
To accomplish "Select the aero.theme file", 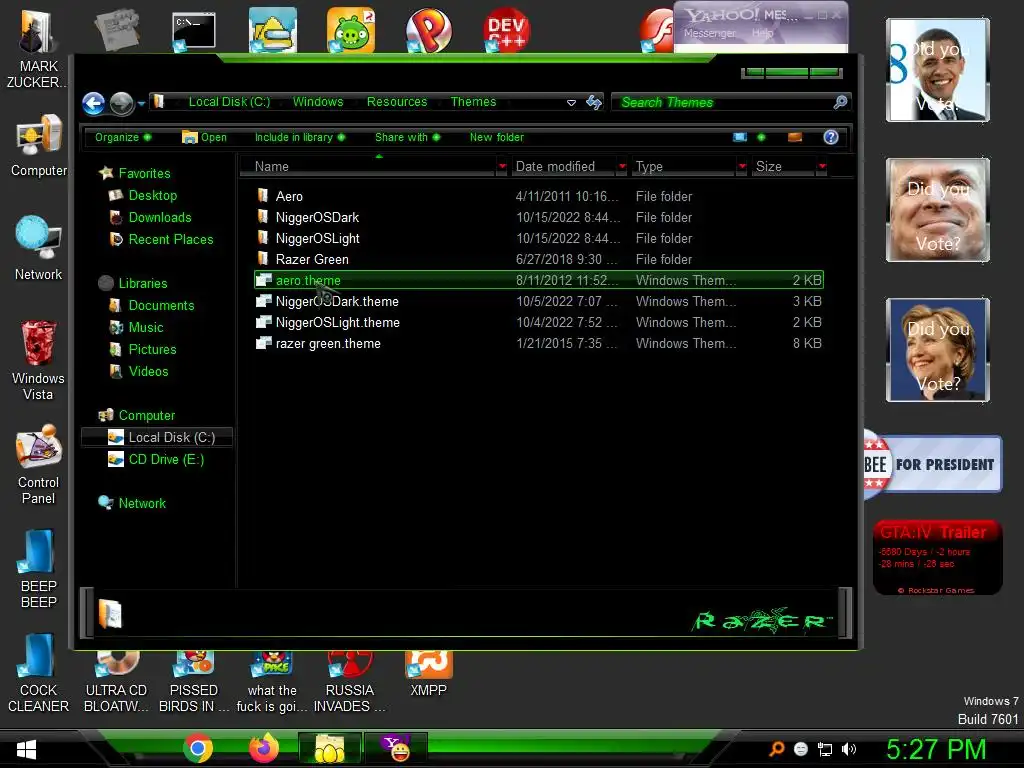I will click(x=539, y=280).
